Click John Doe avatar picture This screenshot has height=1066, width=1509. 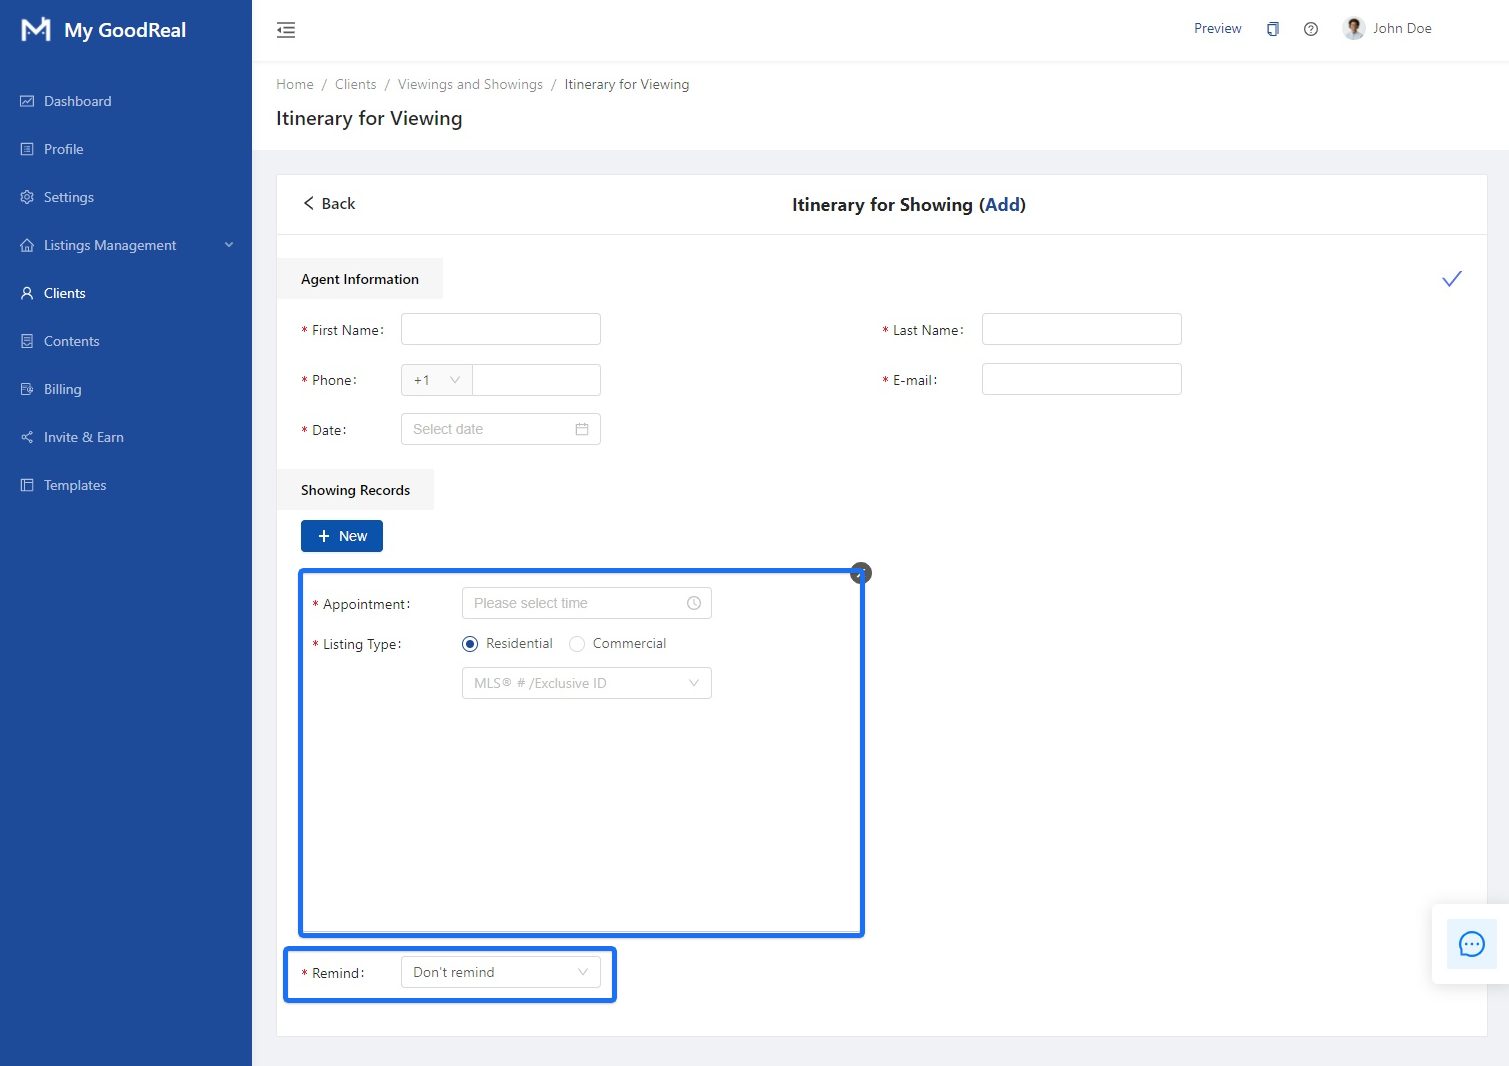pyautogui.click(x=1354, y=29)
